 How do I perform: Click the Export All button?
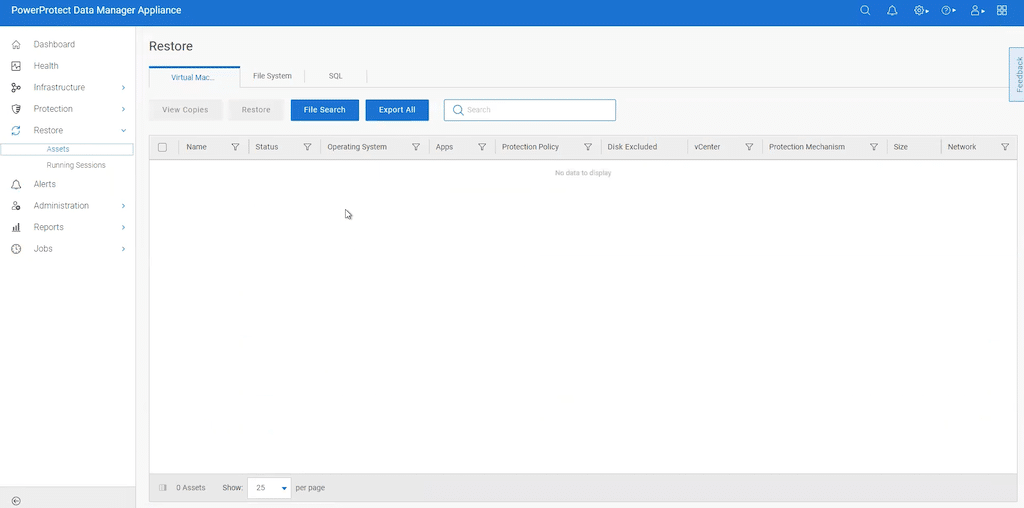(397, 110)
